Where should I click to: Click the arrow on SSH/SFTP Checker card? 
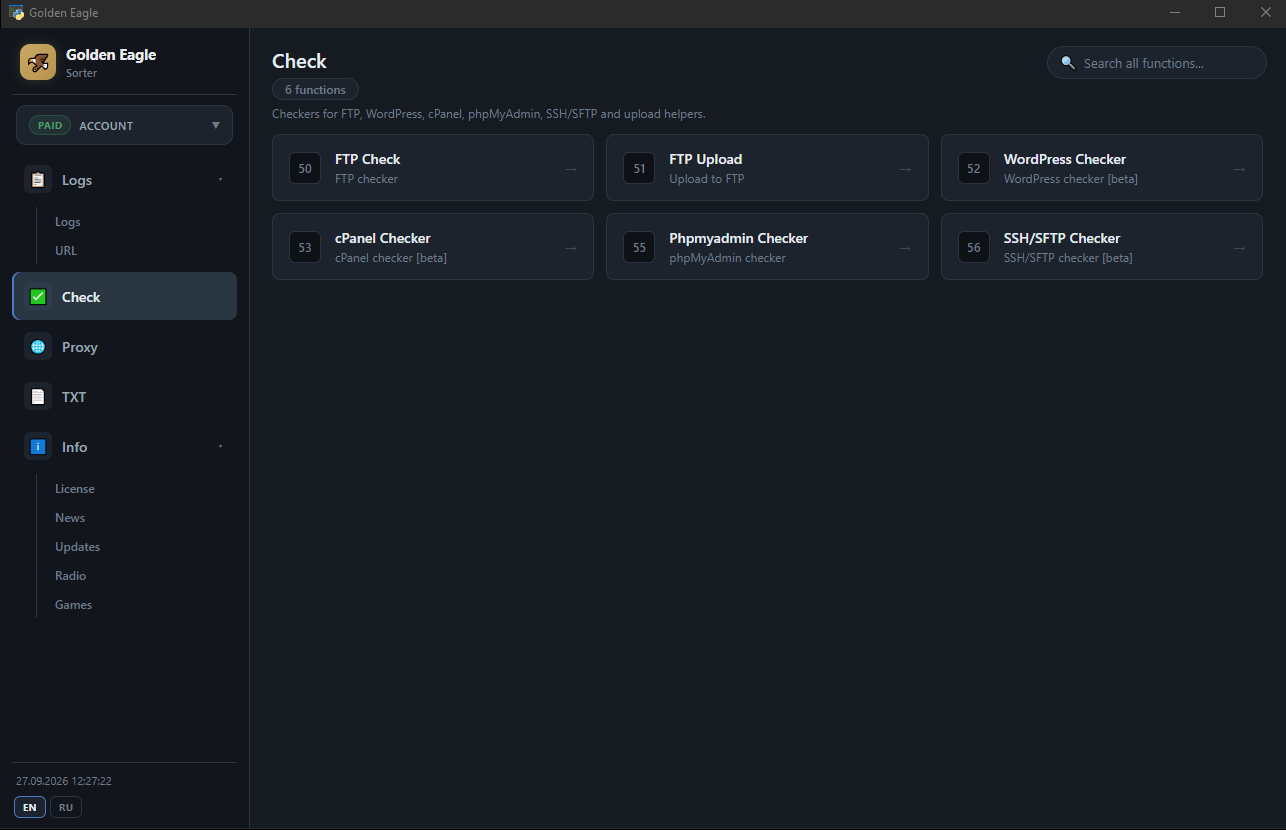(1240, 248)
